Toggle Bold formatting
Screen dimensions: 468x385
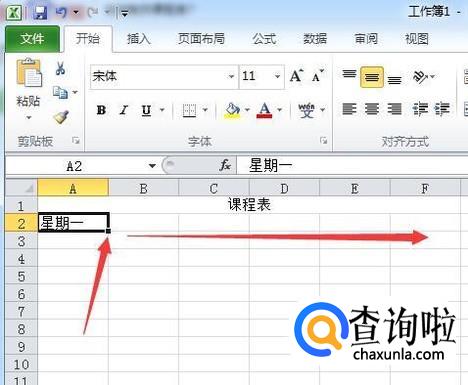(x=101, y=110)
